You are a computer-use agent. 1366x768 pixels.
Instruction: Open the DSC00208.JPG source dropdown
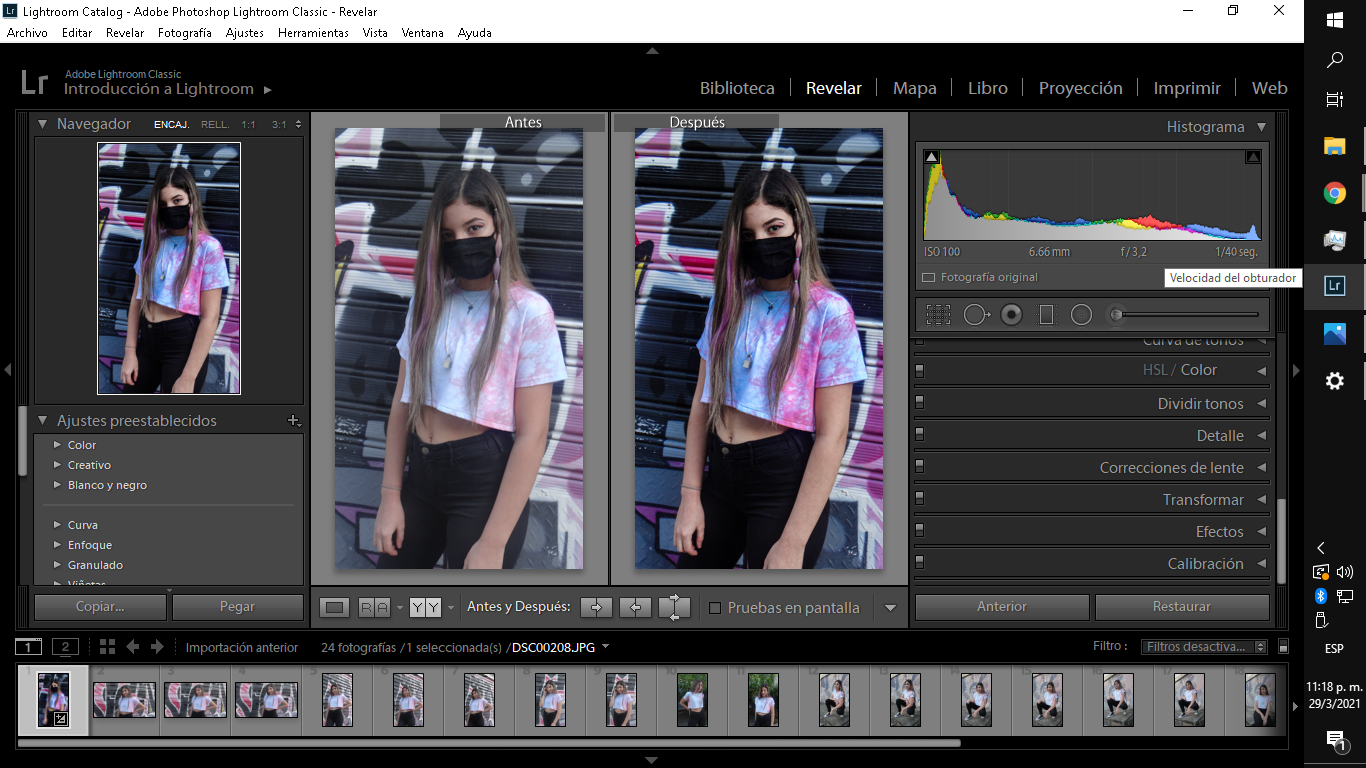(605, 647)
